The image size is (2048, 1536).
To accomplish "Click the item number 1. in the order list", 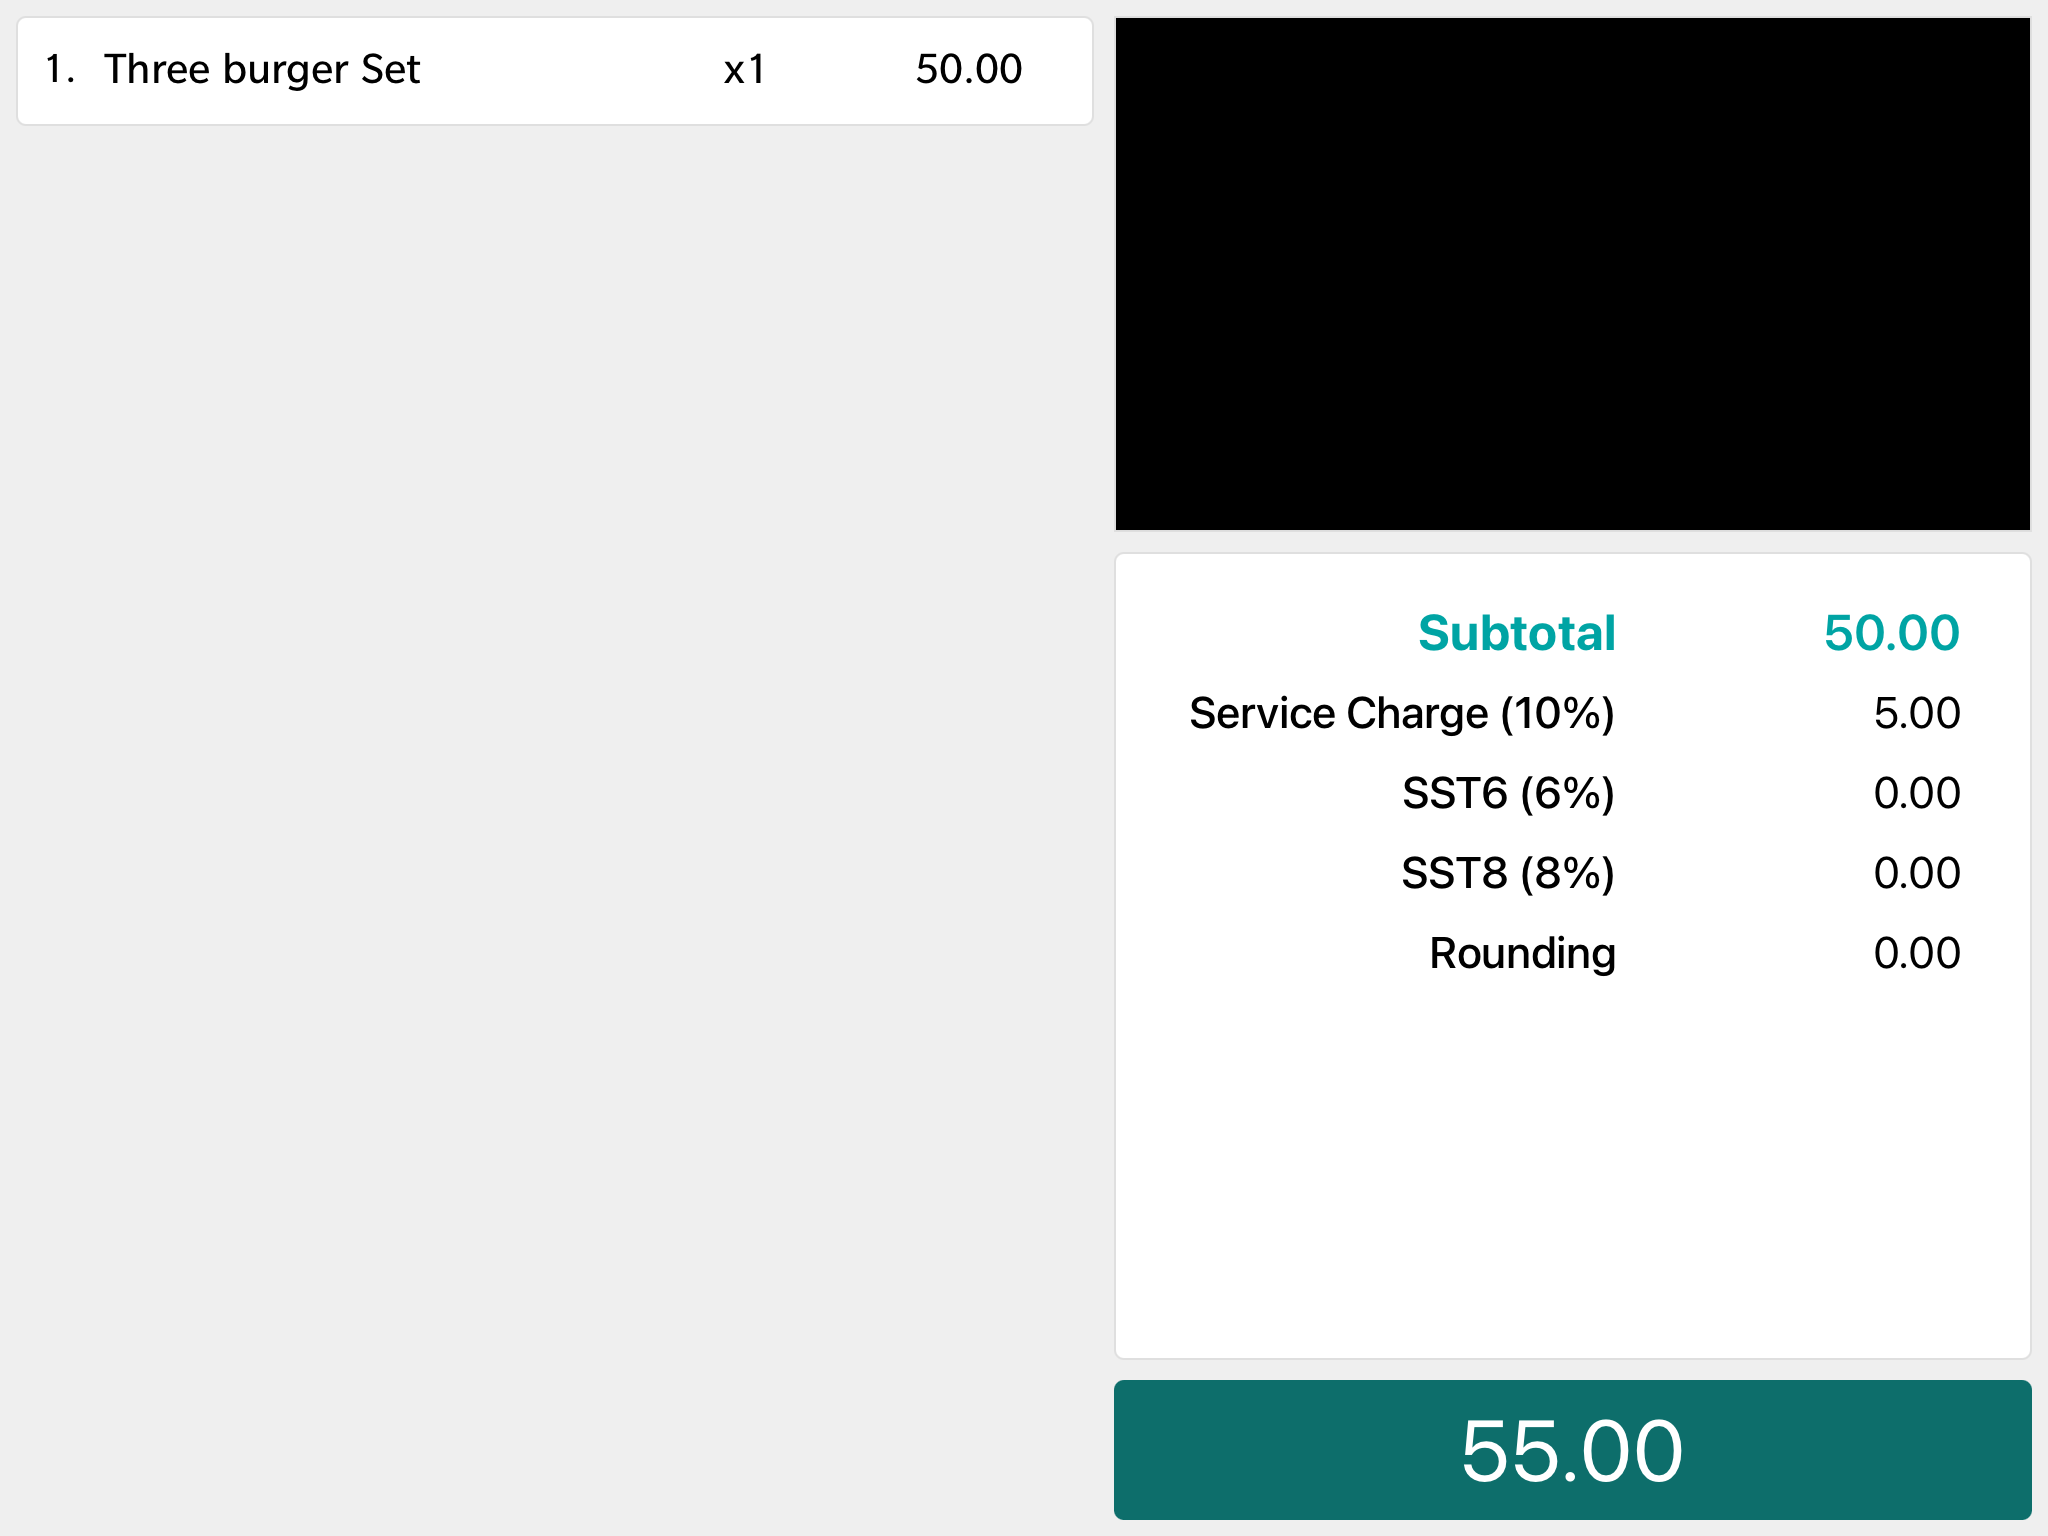I will point(59,70).
